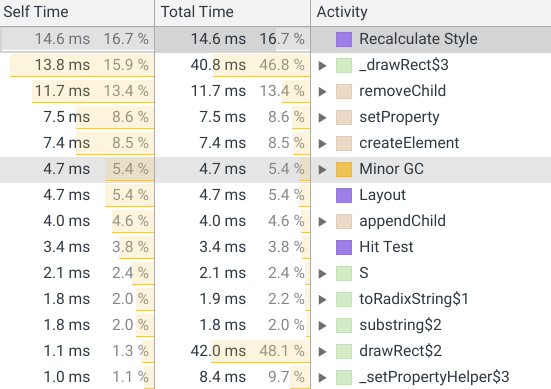This screenshot has height=389, width=551.
Task: Expand the removeChild call tree
Action: 322,91
